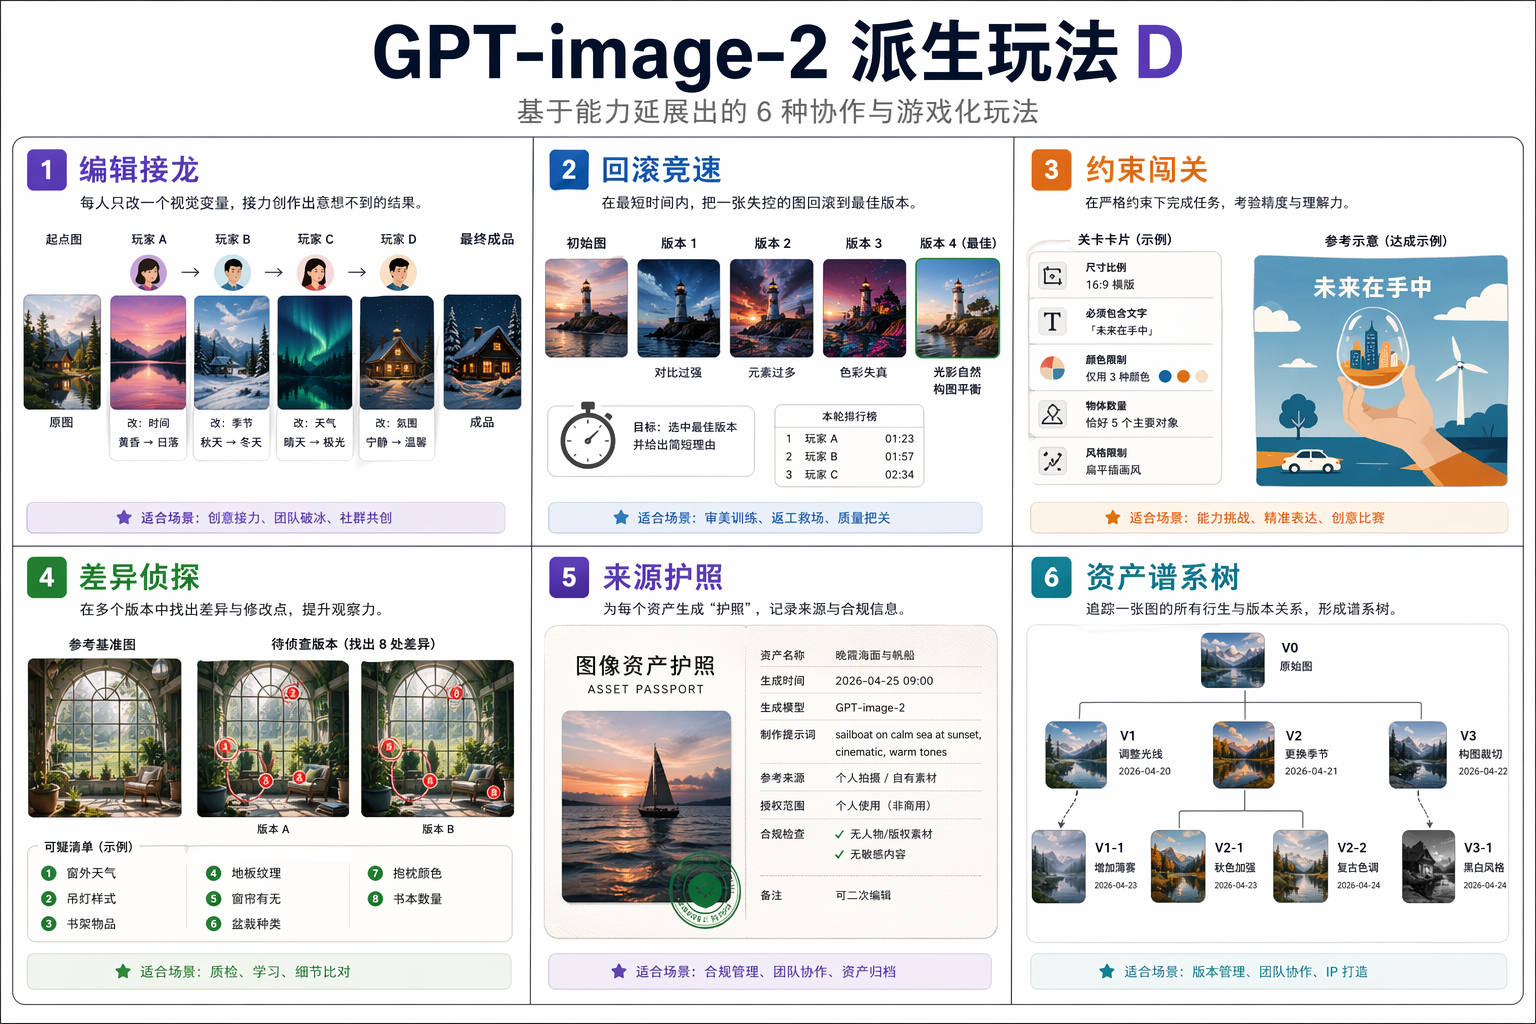Select the text 'T' 必须包含文字 icon
The width and height of the screenshot is (1536, 1024).
click(1052, 321)
